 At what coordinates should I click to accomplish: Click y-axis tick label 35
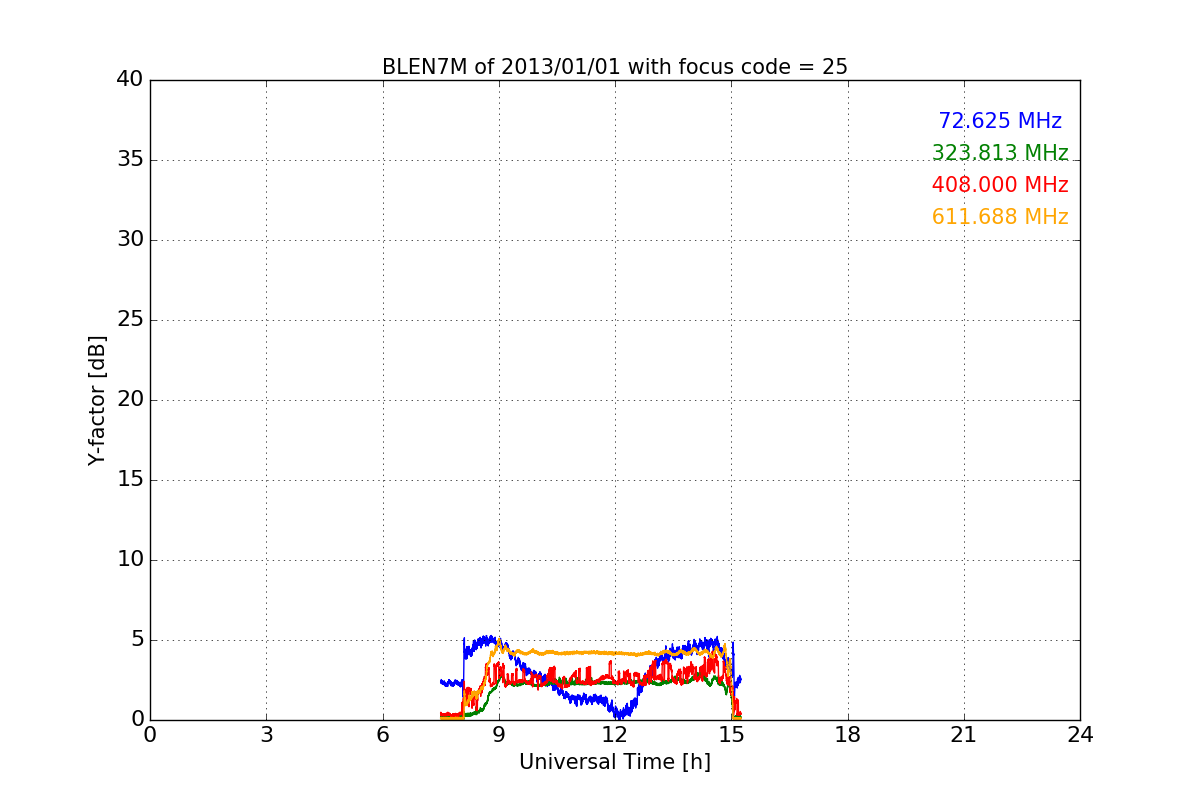pyautogui.click(x=130, y=160)
